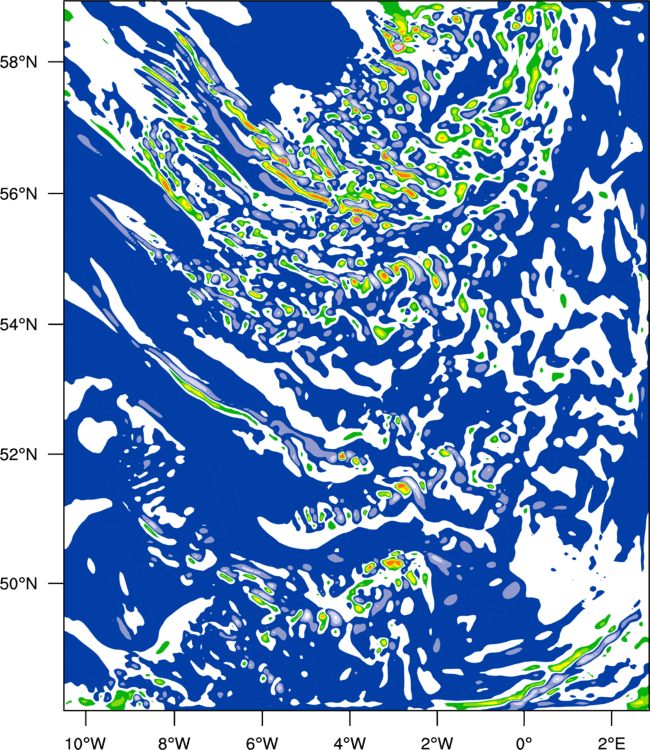Click the 8°W longitude label

point(174,743)
